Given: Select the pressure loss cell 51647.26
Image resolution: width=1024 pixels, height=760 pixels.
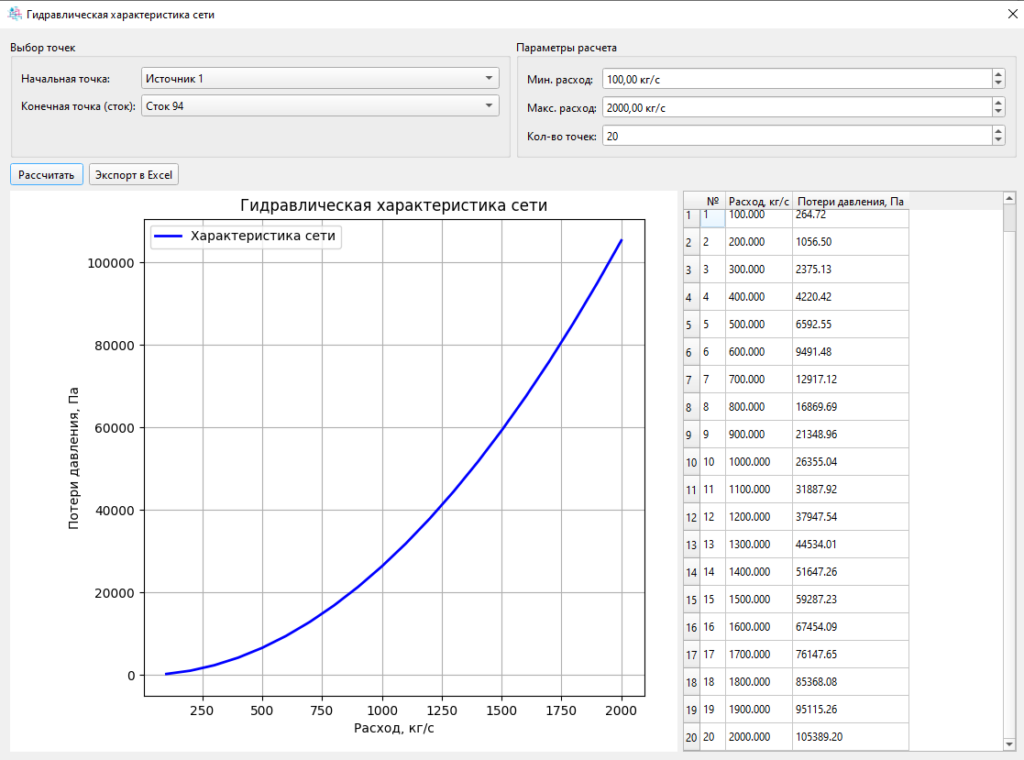Looking at the screenshot, I should point(850,571).
